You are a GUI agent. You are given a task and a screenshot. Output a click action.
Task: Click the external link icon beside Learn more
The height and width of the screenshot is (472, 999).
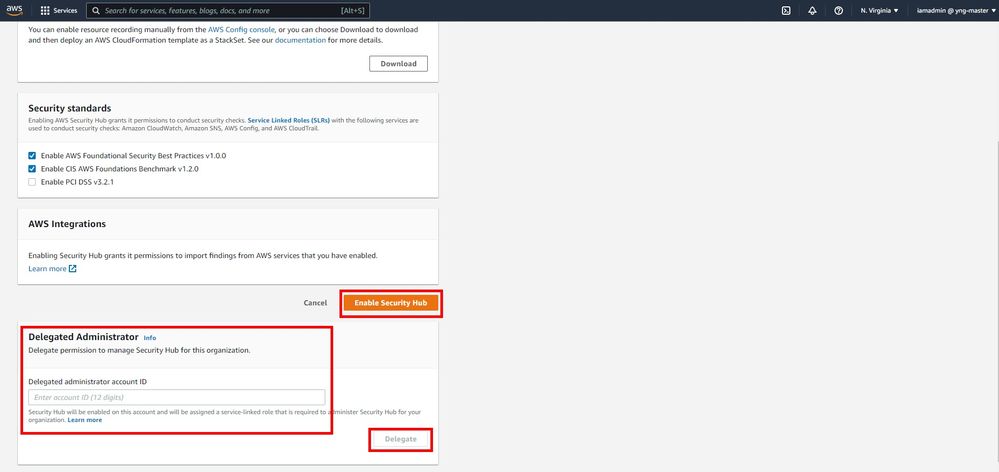(x=73, y=269)
